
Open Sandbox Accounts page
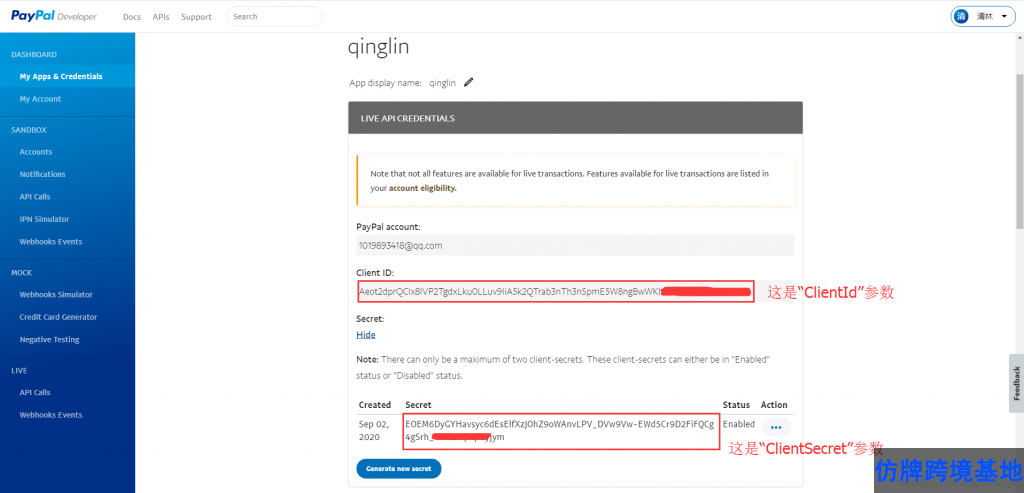tap(36, 152)
